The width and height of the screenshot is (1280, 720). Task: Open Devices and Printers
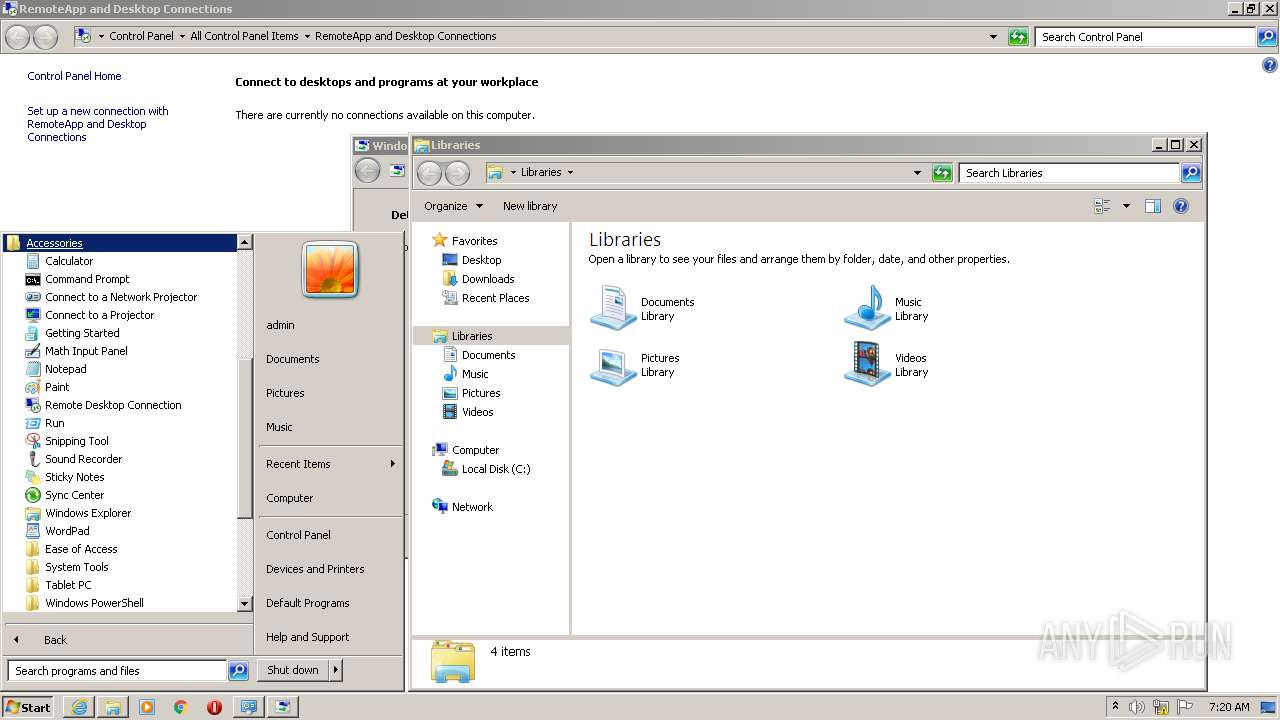(x=315, y=569)
